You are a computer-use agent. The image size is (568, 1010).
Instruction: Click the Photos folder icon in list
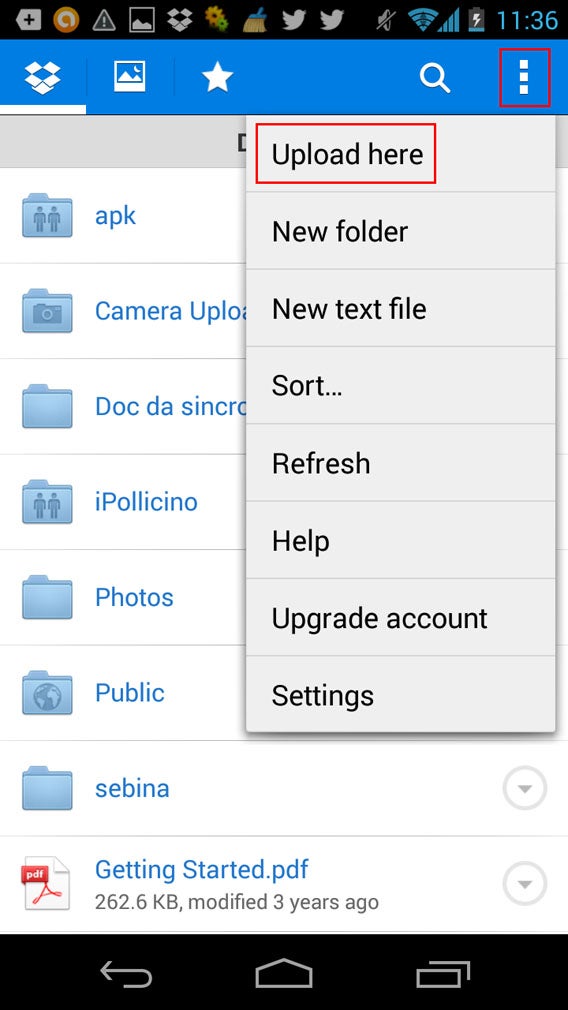tap(47, 597)
